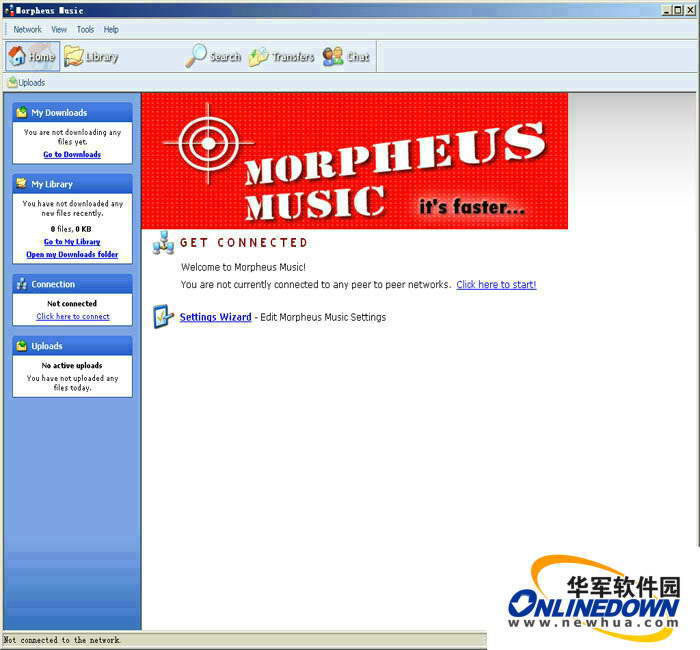700x650 pixels.
Task: Click the Connection panel network icon
Action: (21, 284)
